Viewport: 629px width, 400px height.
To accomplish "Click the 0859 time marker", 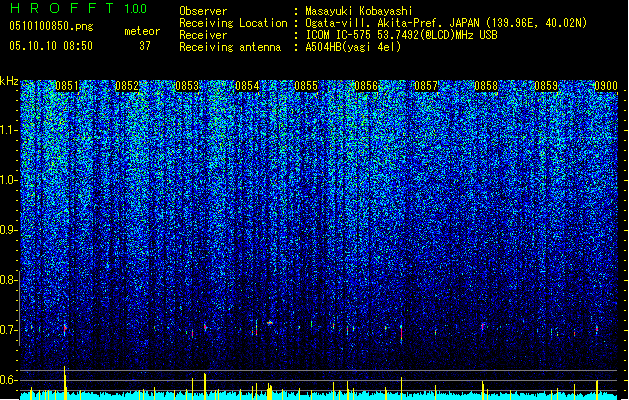I will 546,86.
